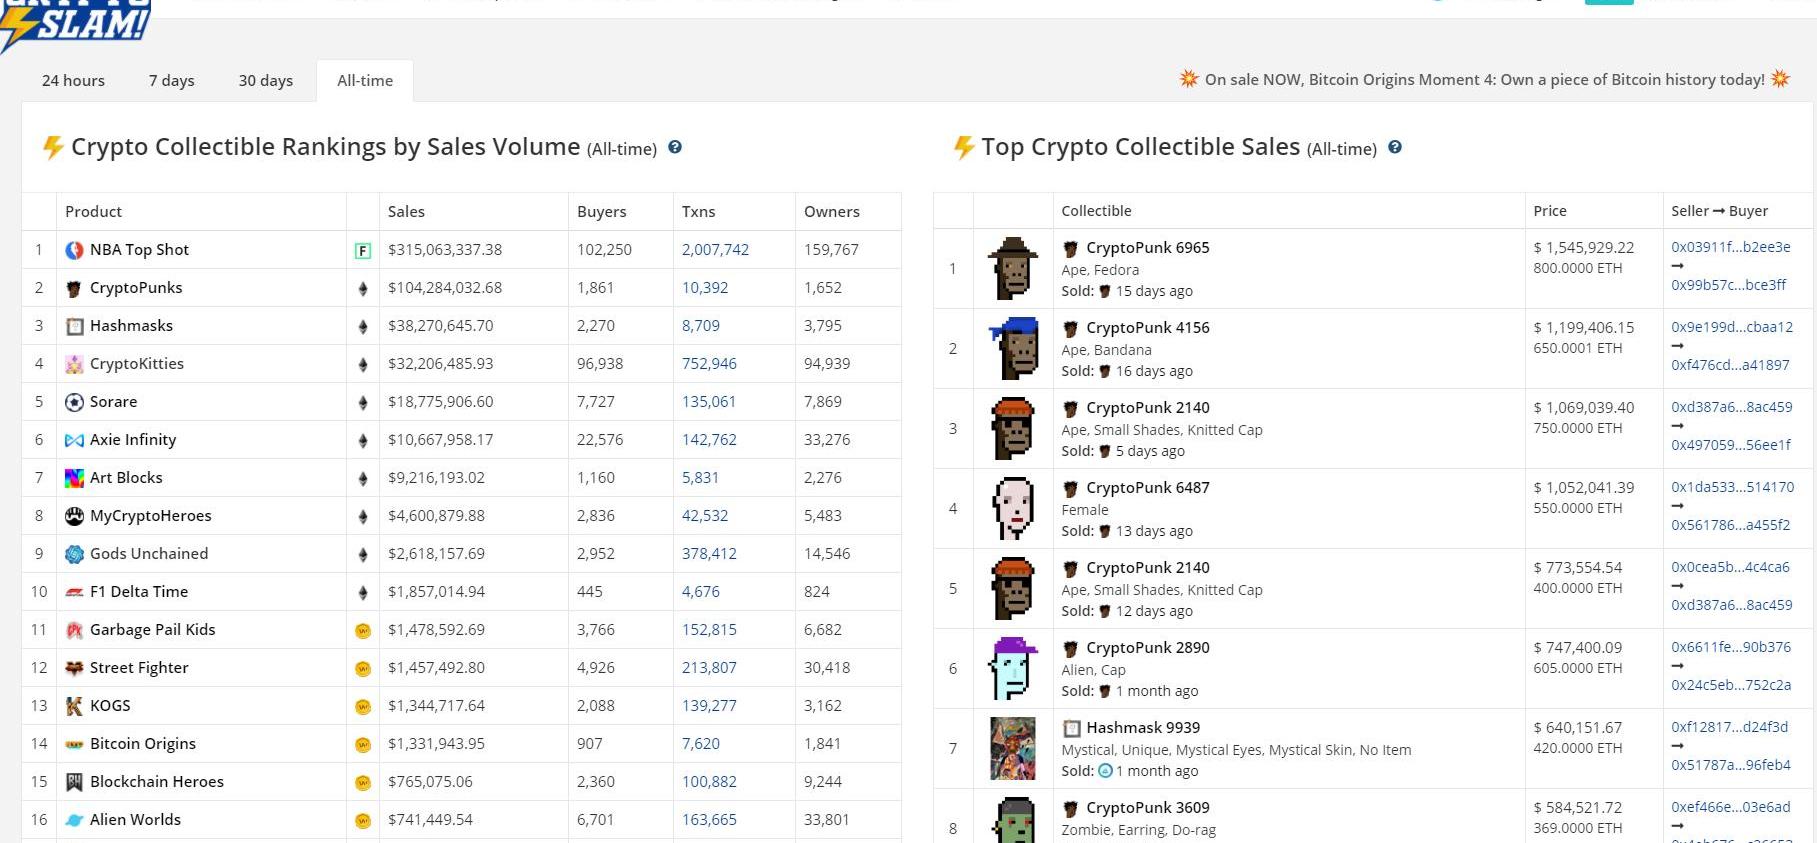Open Hashmasks product link
This screenshot has width=1817, height=843.
(x=131, y=326)
